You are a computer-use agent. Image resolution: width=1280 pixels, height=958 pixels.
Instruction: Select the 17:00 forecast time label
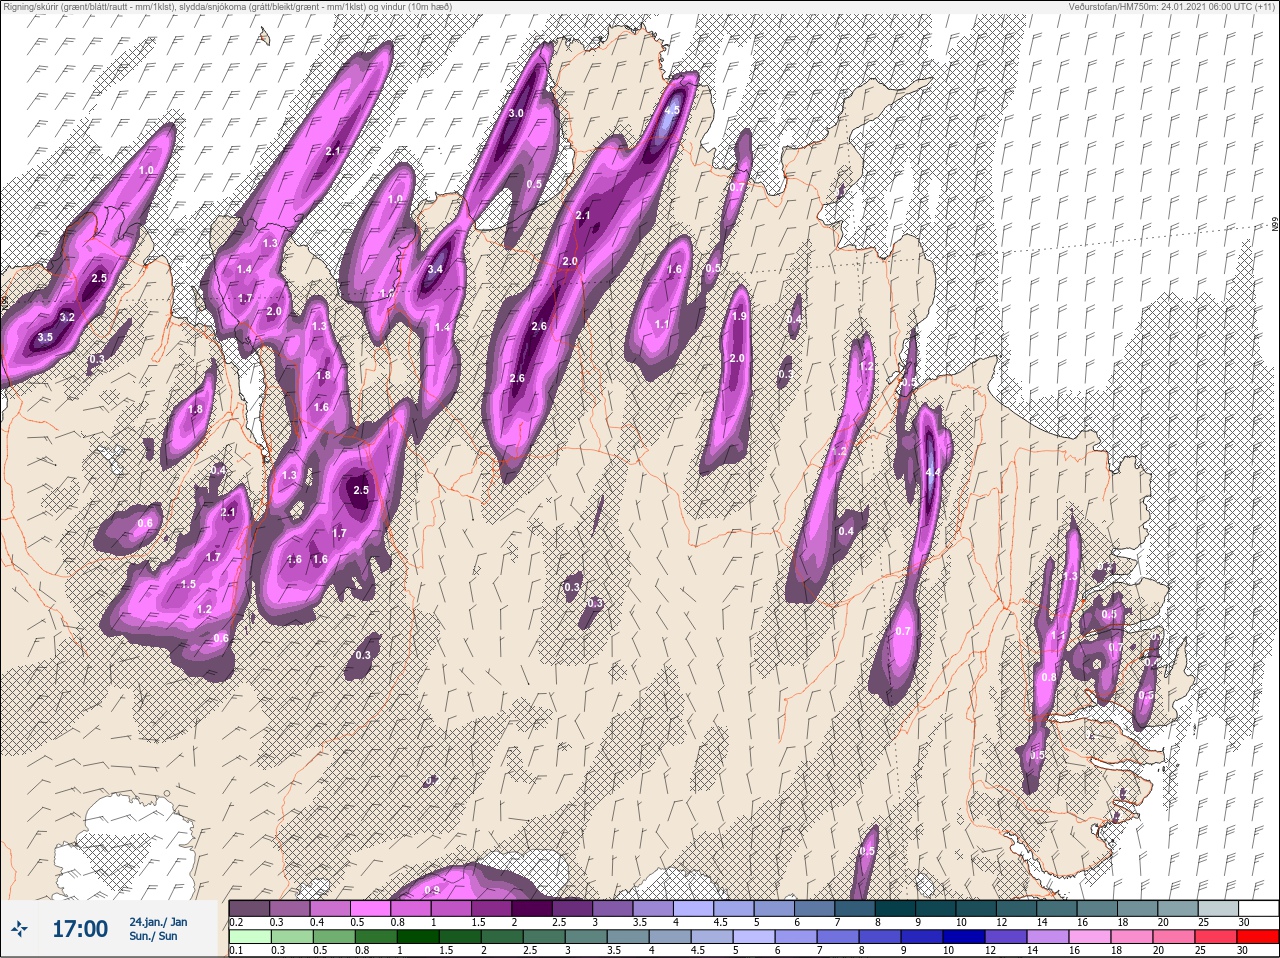tap(80, 930)
